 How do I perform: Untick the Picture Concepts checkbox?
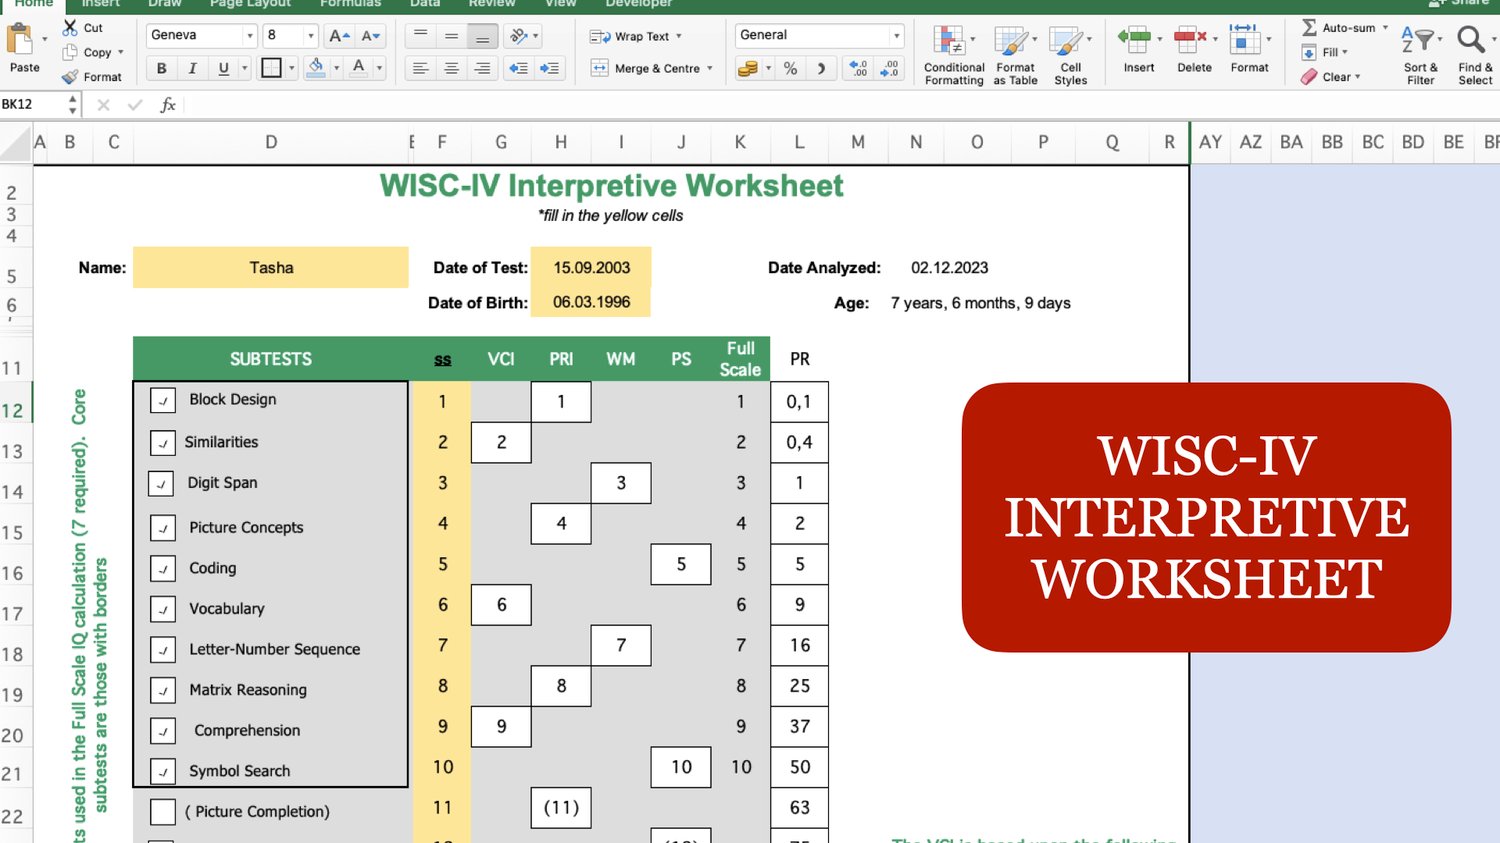pos(163,527)
